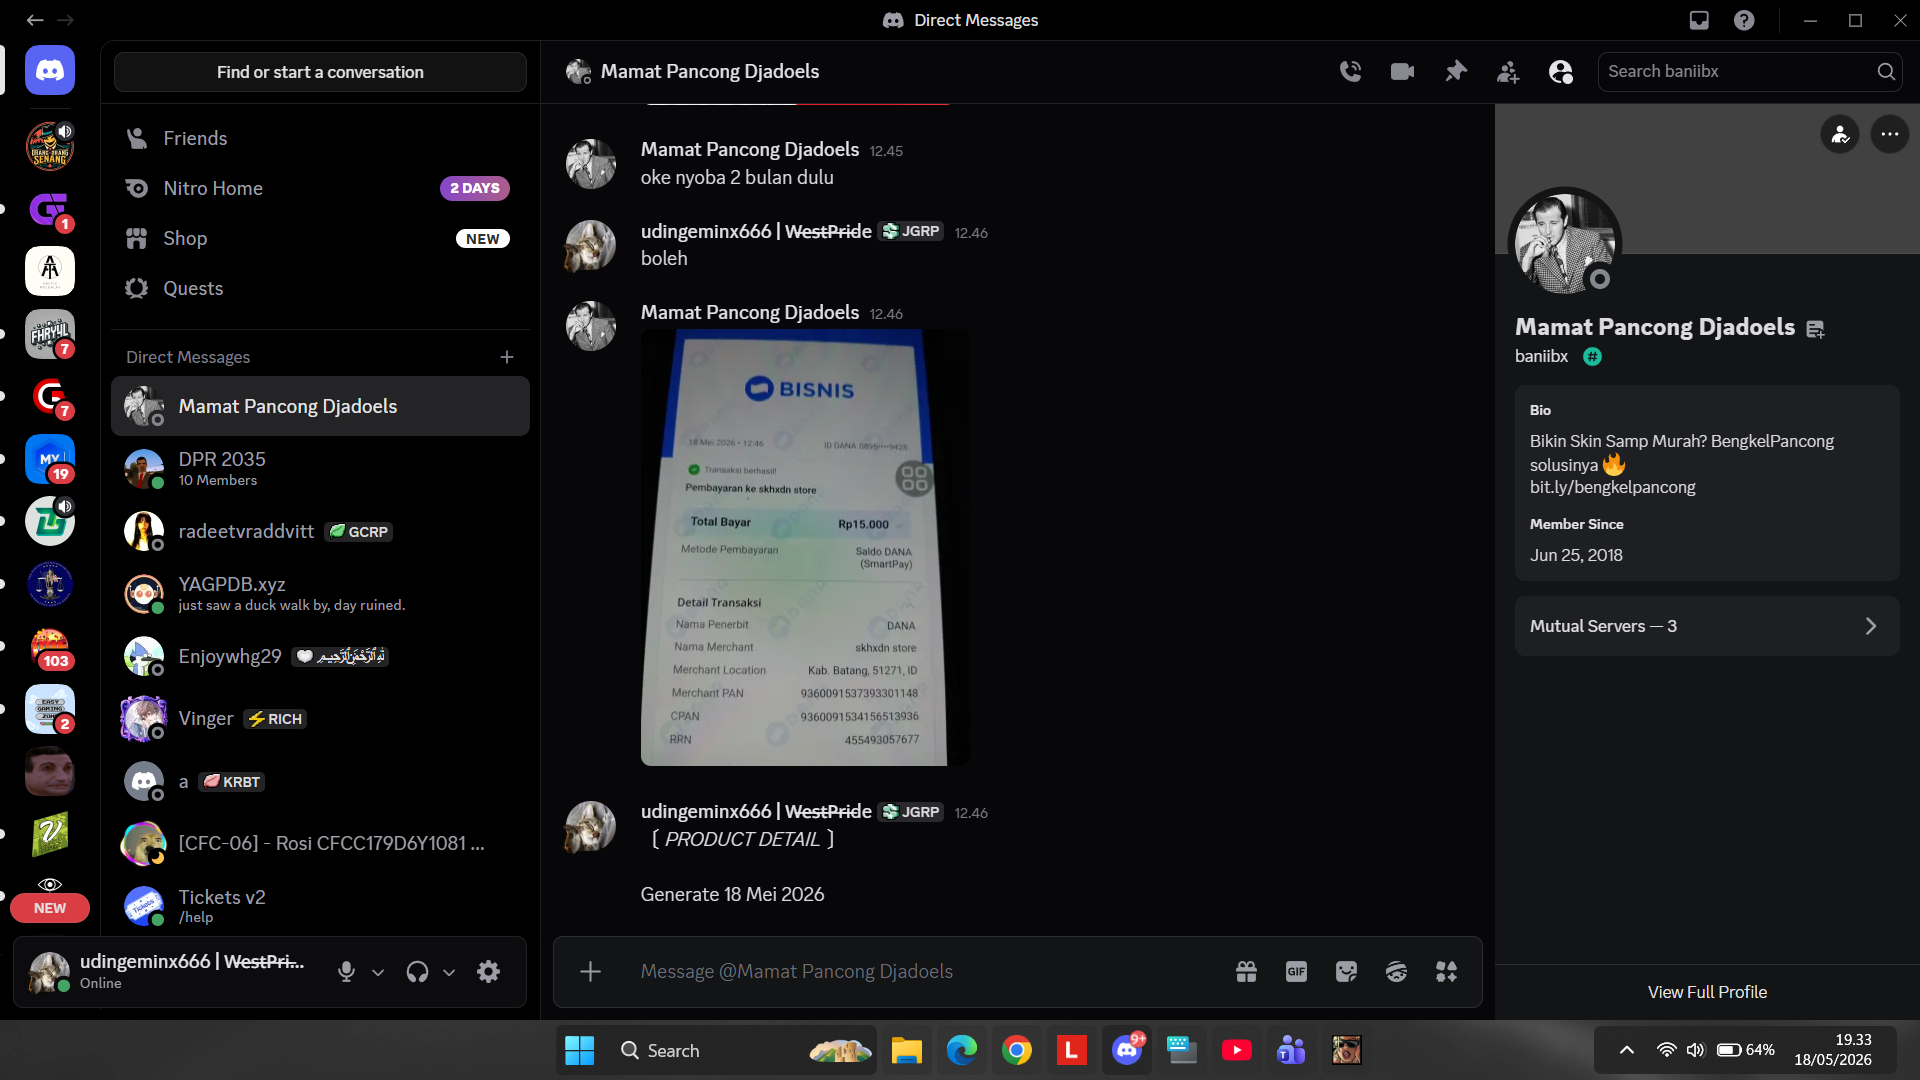Open the Tickets v2 conversation

tap(320, 905)
